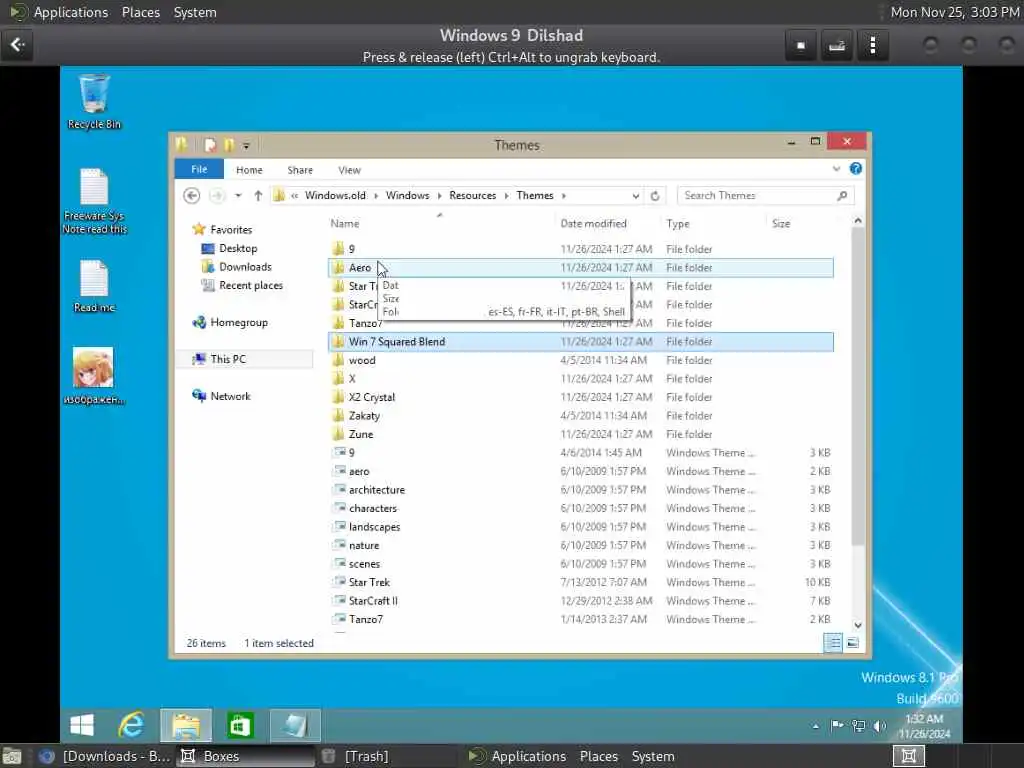The width and height of the screenshot is (1024, 768).
Task: Open the Windows Store taskbar icon
Action: pyautogui.click(x=240, y=725)
